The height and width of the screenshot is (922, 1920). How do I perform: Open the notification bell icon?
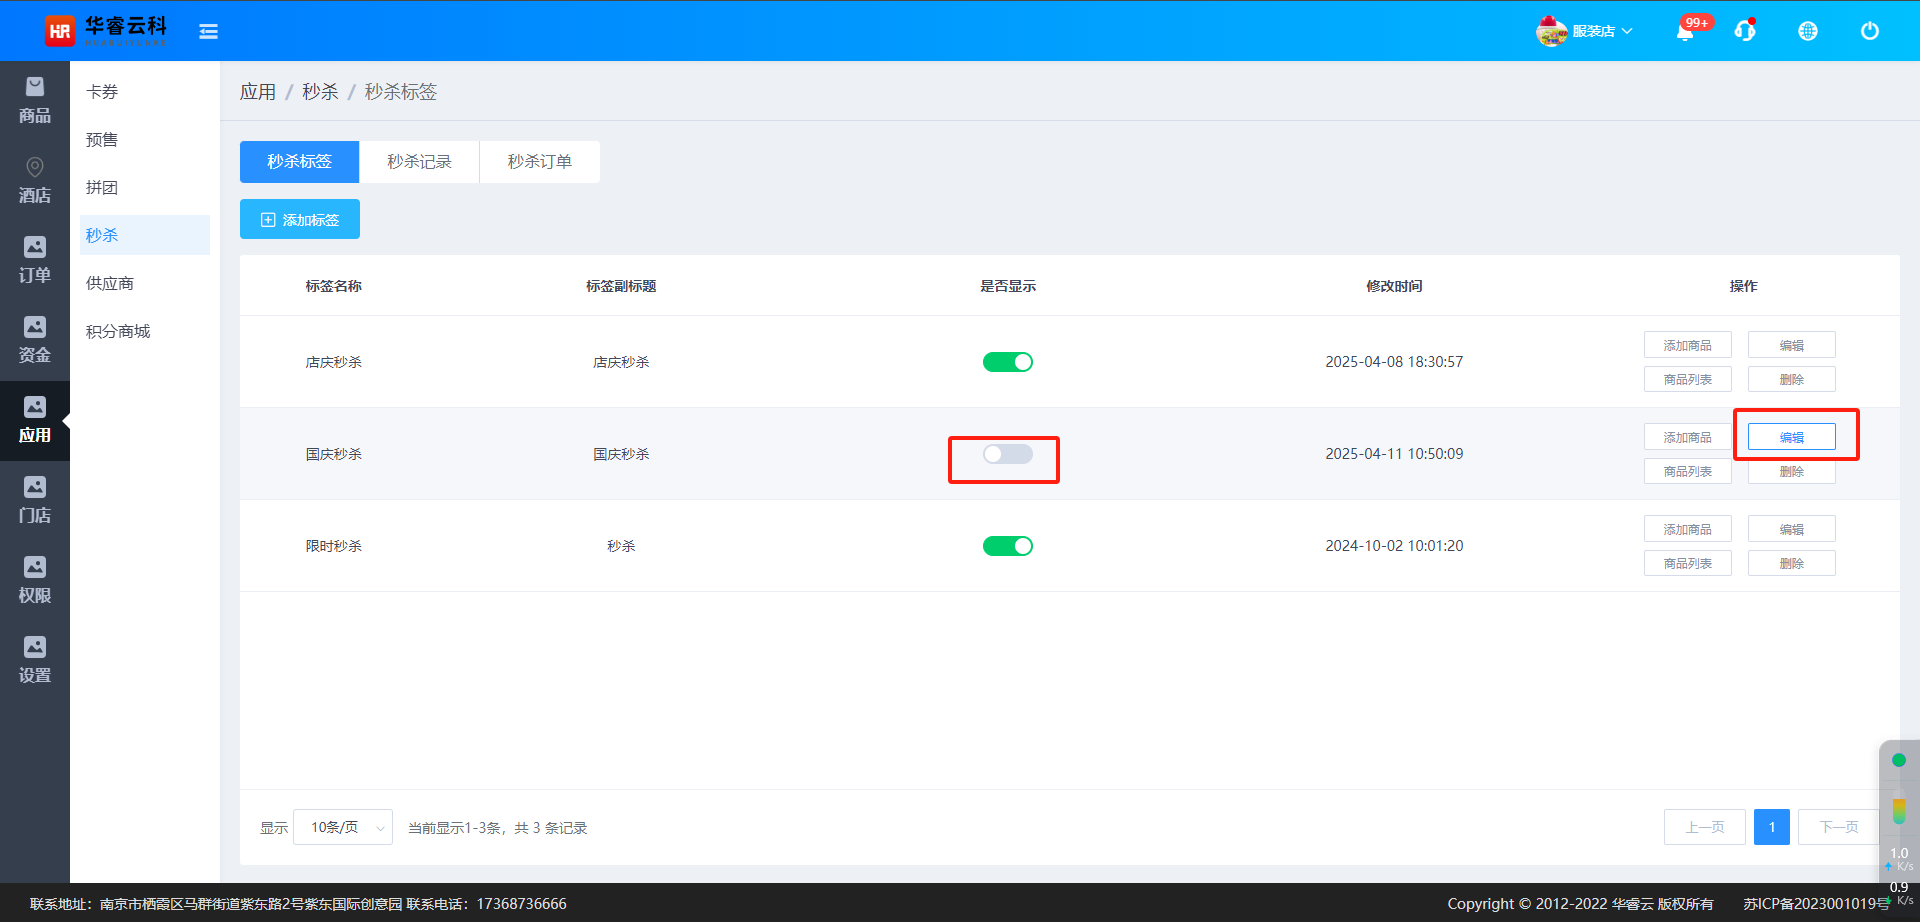click(1685, 32)
